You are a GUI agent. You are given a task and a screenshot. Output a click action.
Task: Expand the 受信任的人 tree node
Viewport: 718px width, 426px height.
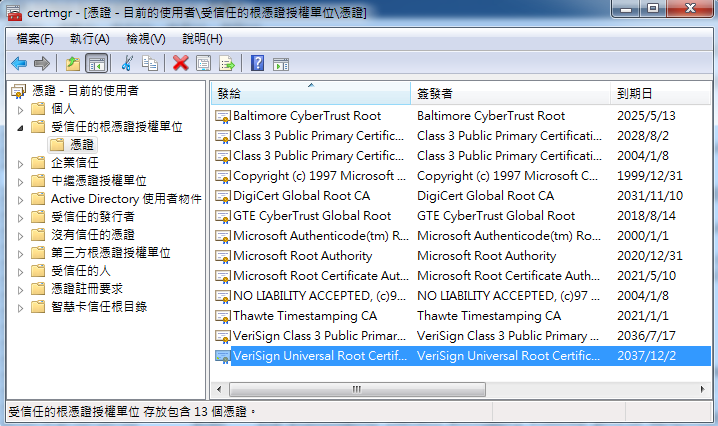point(20,272)
